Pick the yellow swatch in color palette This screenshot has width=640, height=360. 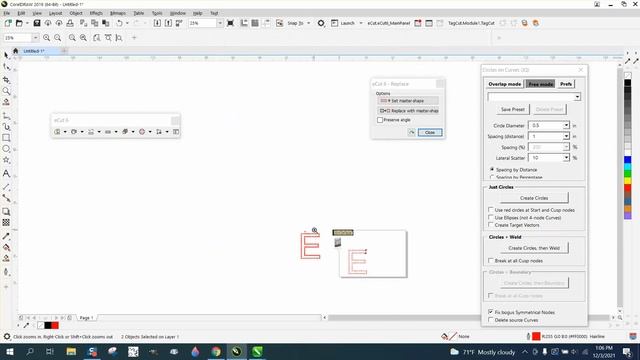point(628,180)
